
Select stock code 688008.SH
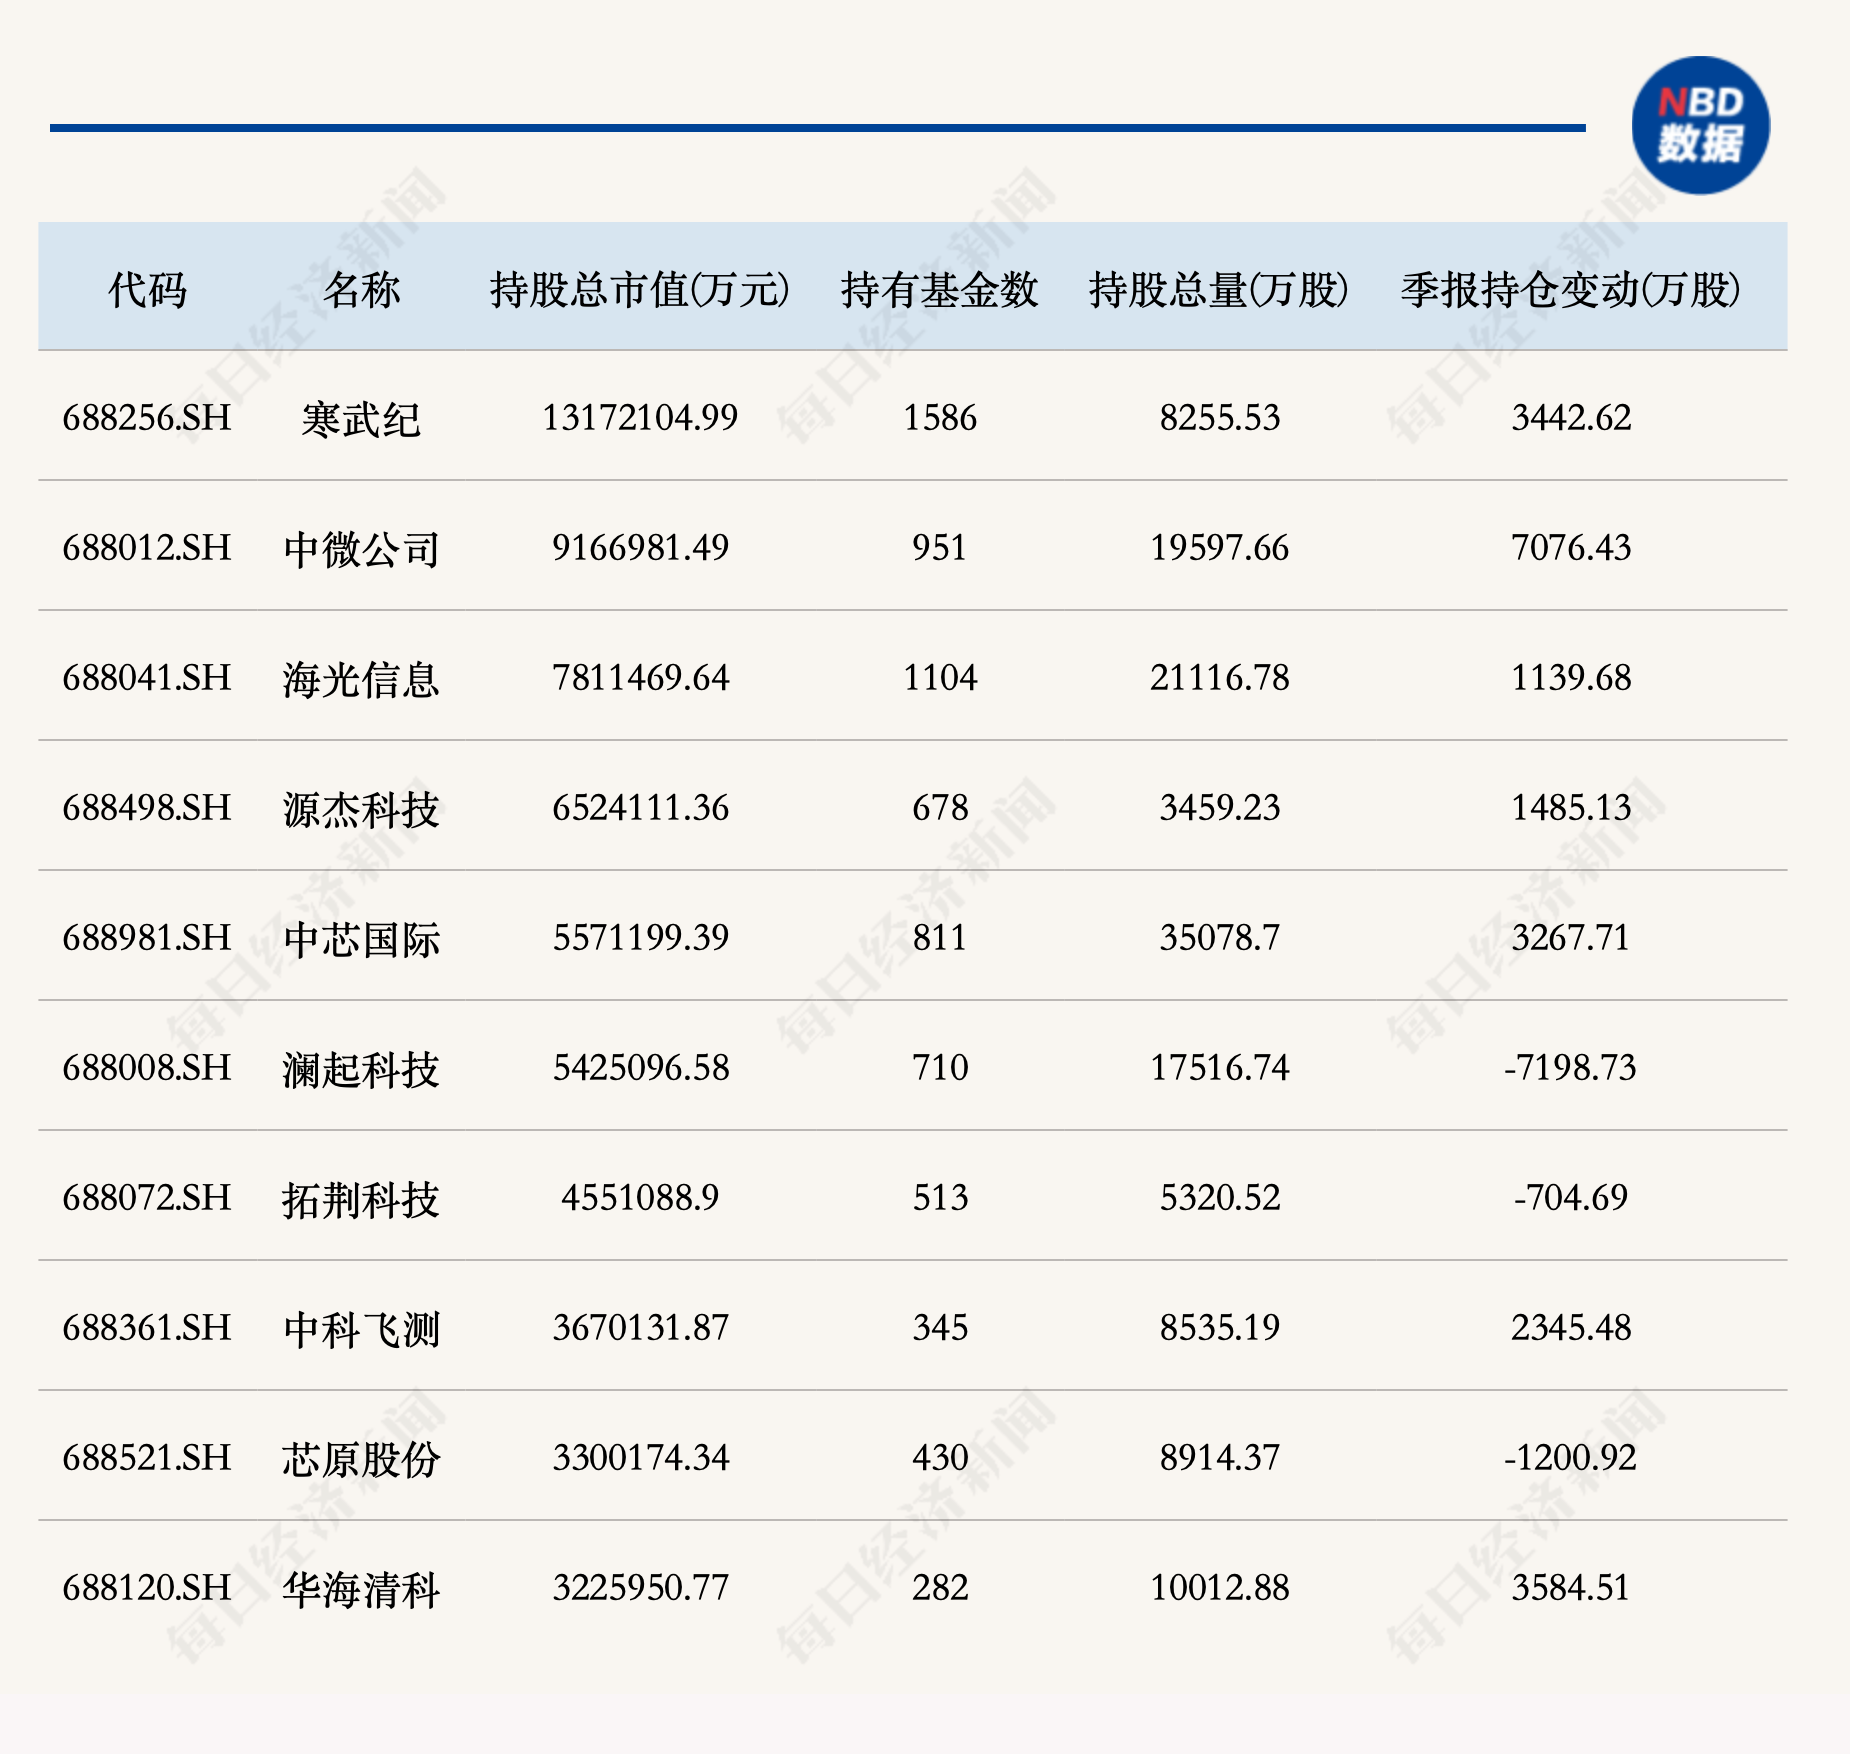pyautogui.click(x=147, y=1068)
